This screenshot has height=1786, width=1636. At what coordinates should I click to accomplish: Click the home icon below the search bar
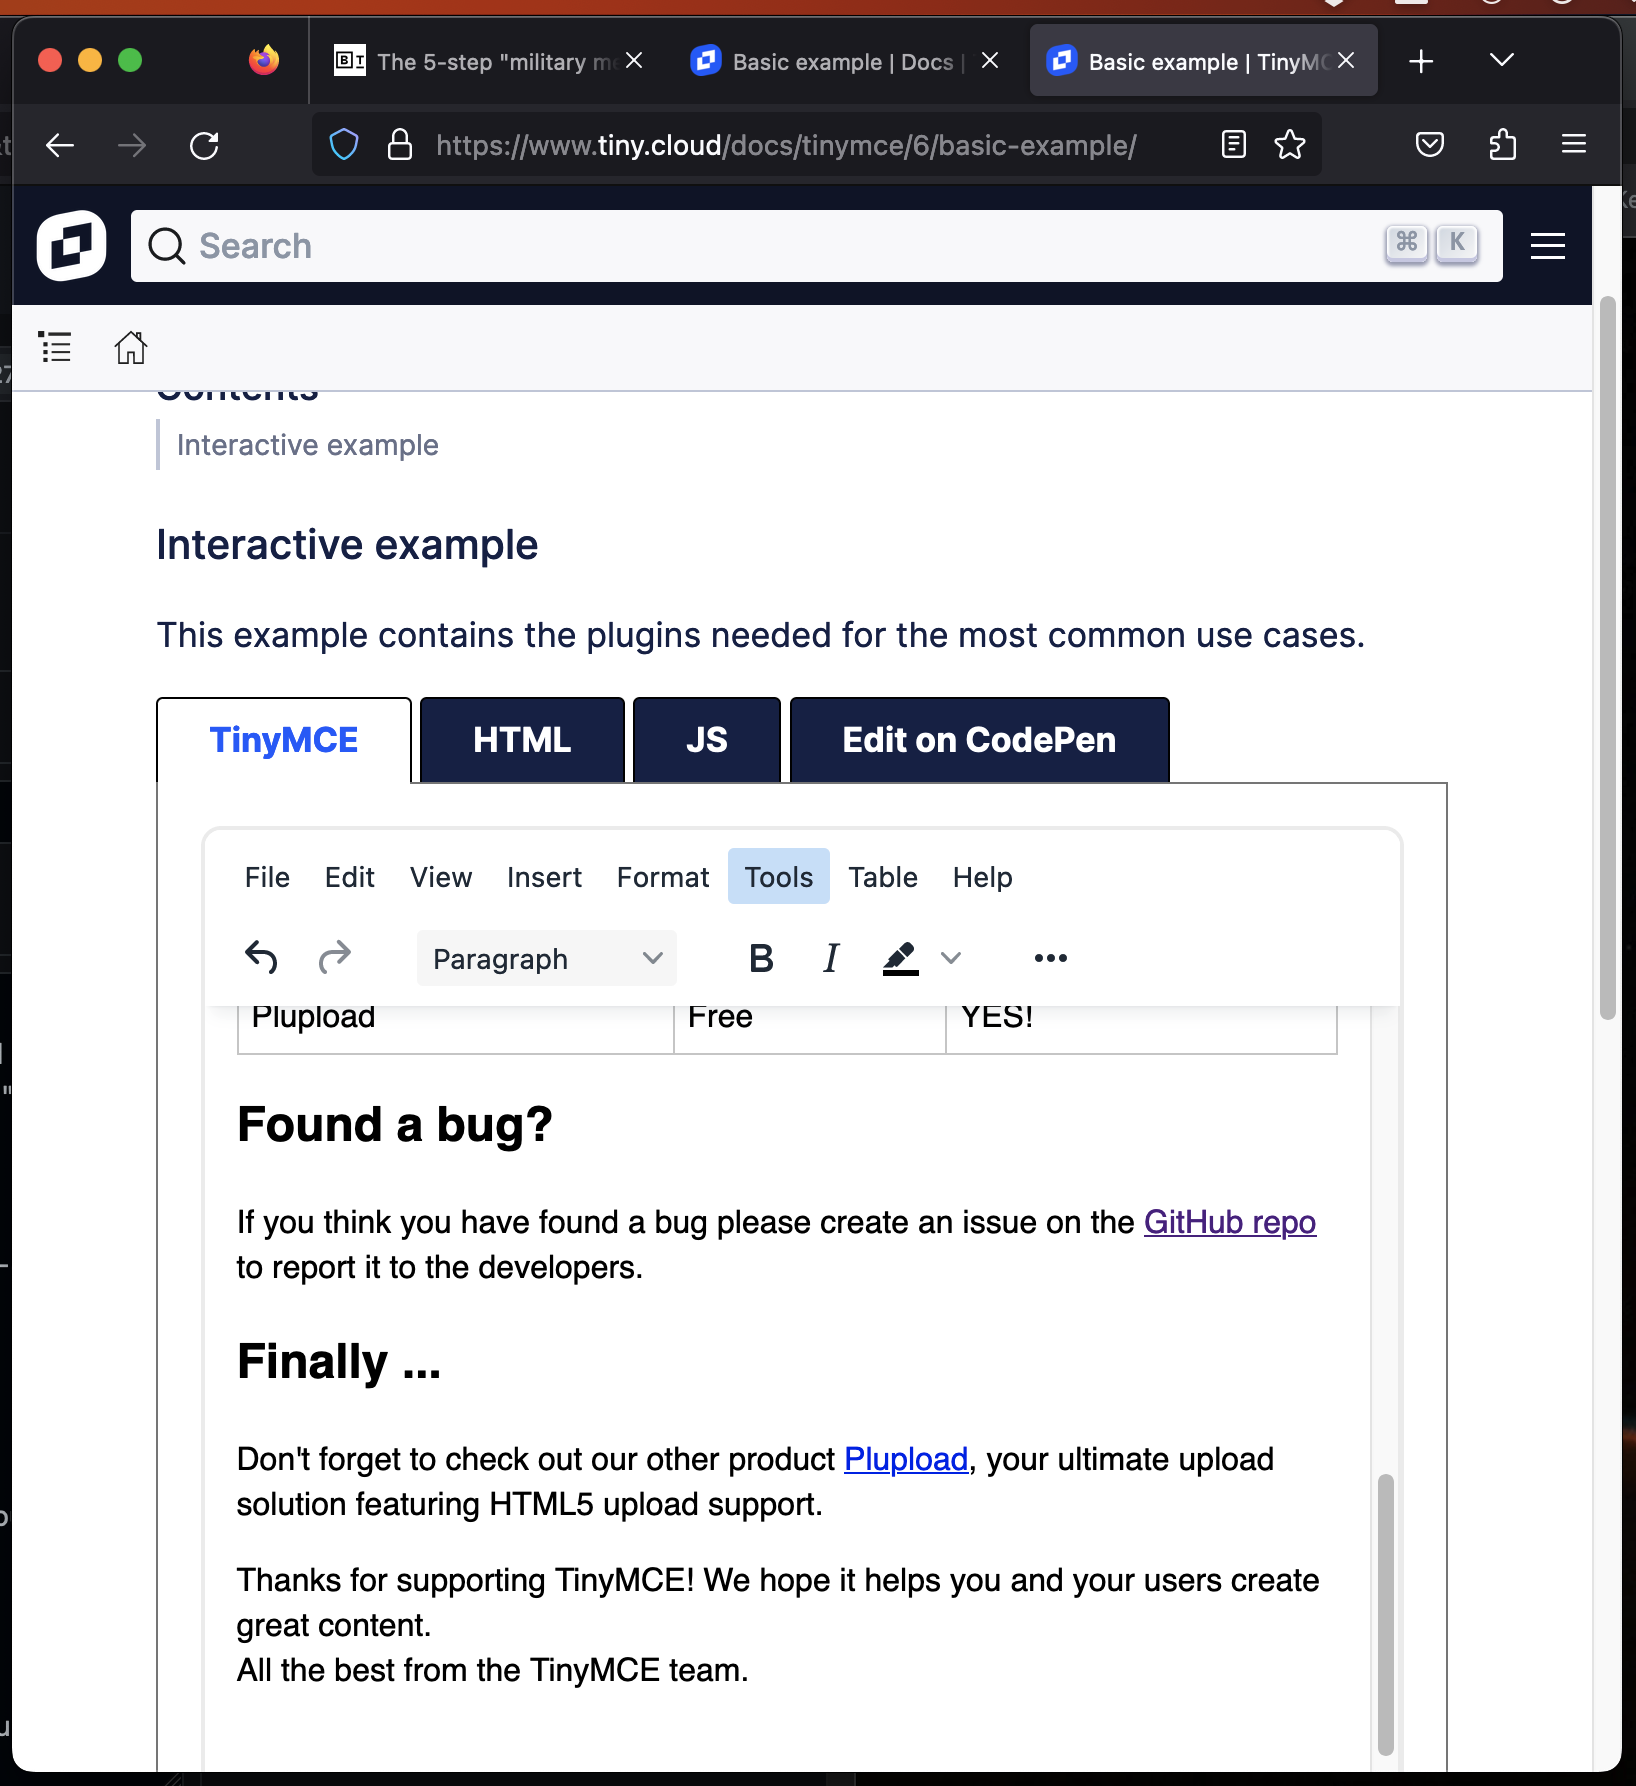click(130, 347)
